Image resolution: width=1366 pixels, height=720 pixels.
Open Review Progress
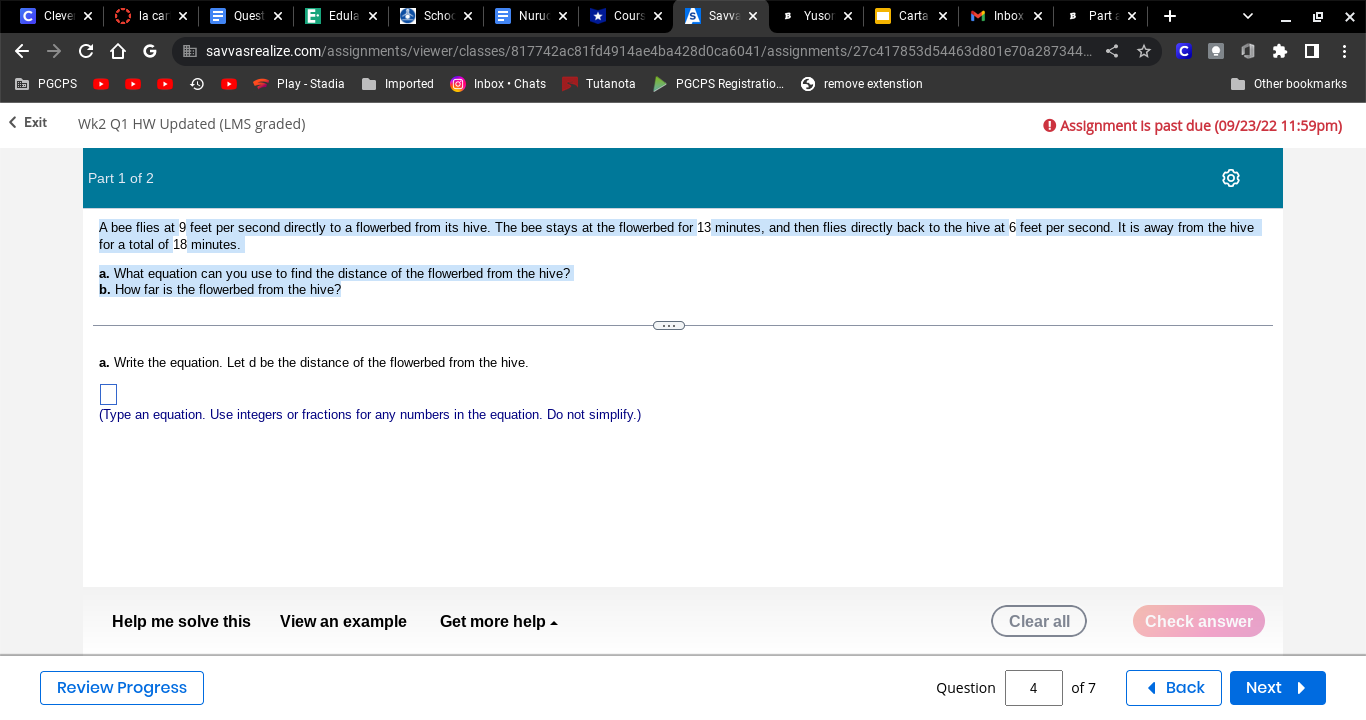tap(122, 688)
